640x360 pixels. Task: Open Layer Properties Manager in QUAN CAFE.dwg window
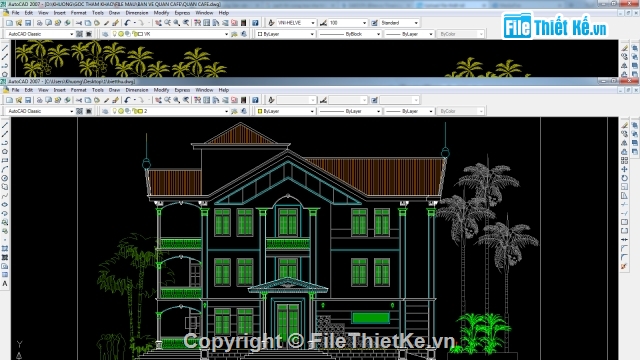point(105,34)
